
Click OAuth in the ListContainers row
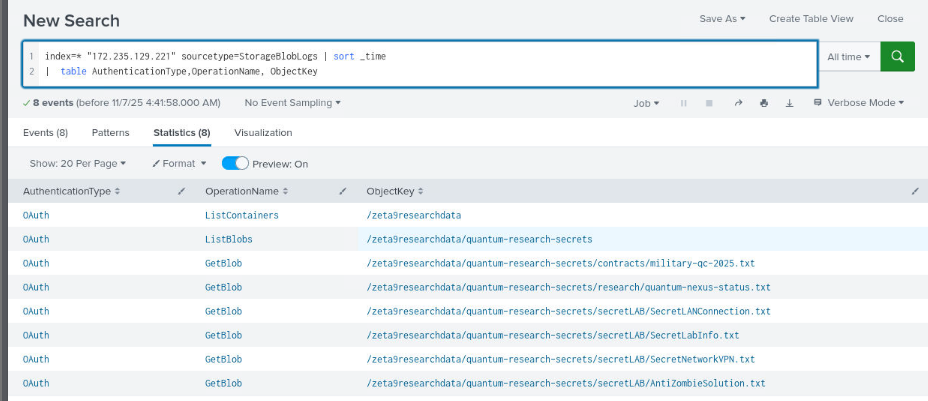pos(36,215)
